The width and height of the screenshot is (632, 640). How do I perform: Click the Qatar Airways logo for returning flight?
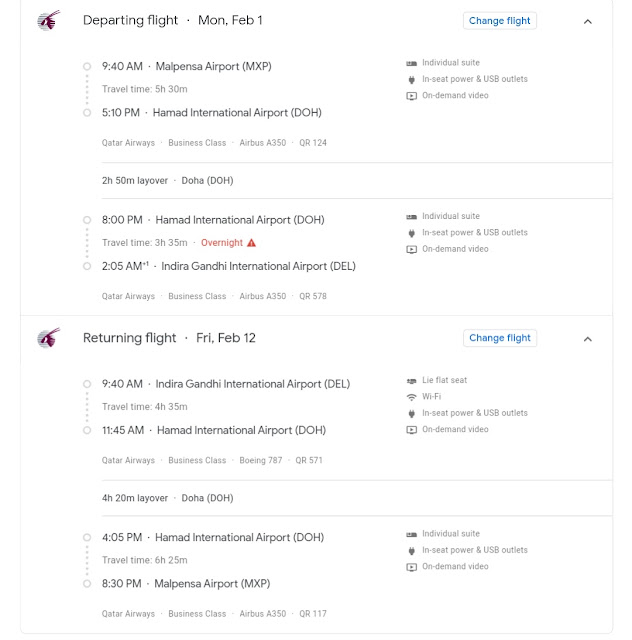49,338
